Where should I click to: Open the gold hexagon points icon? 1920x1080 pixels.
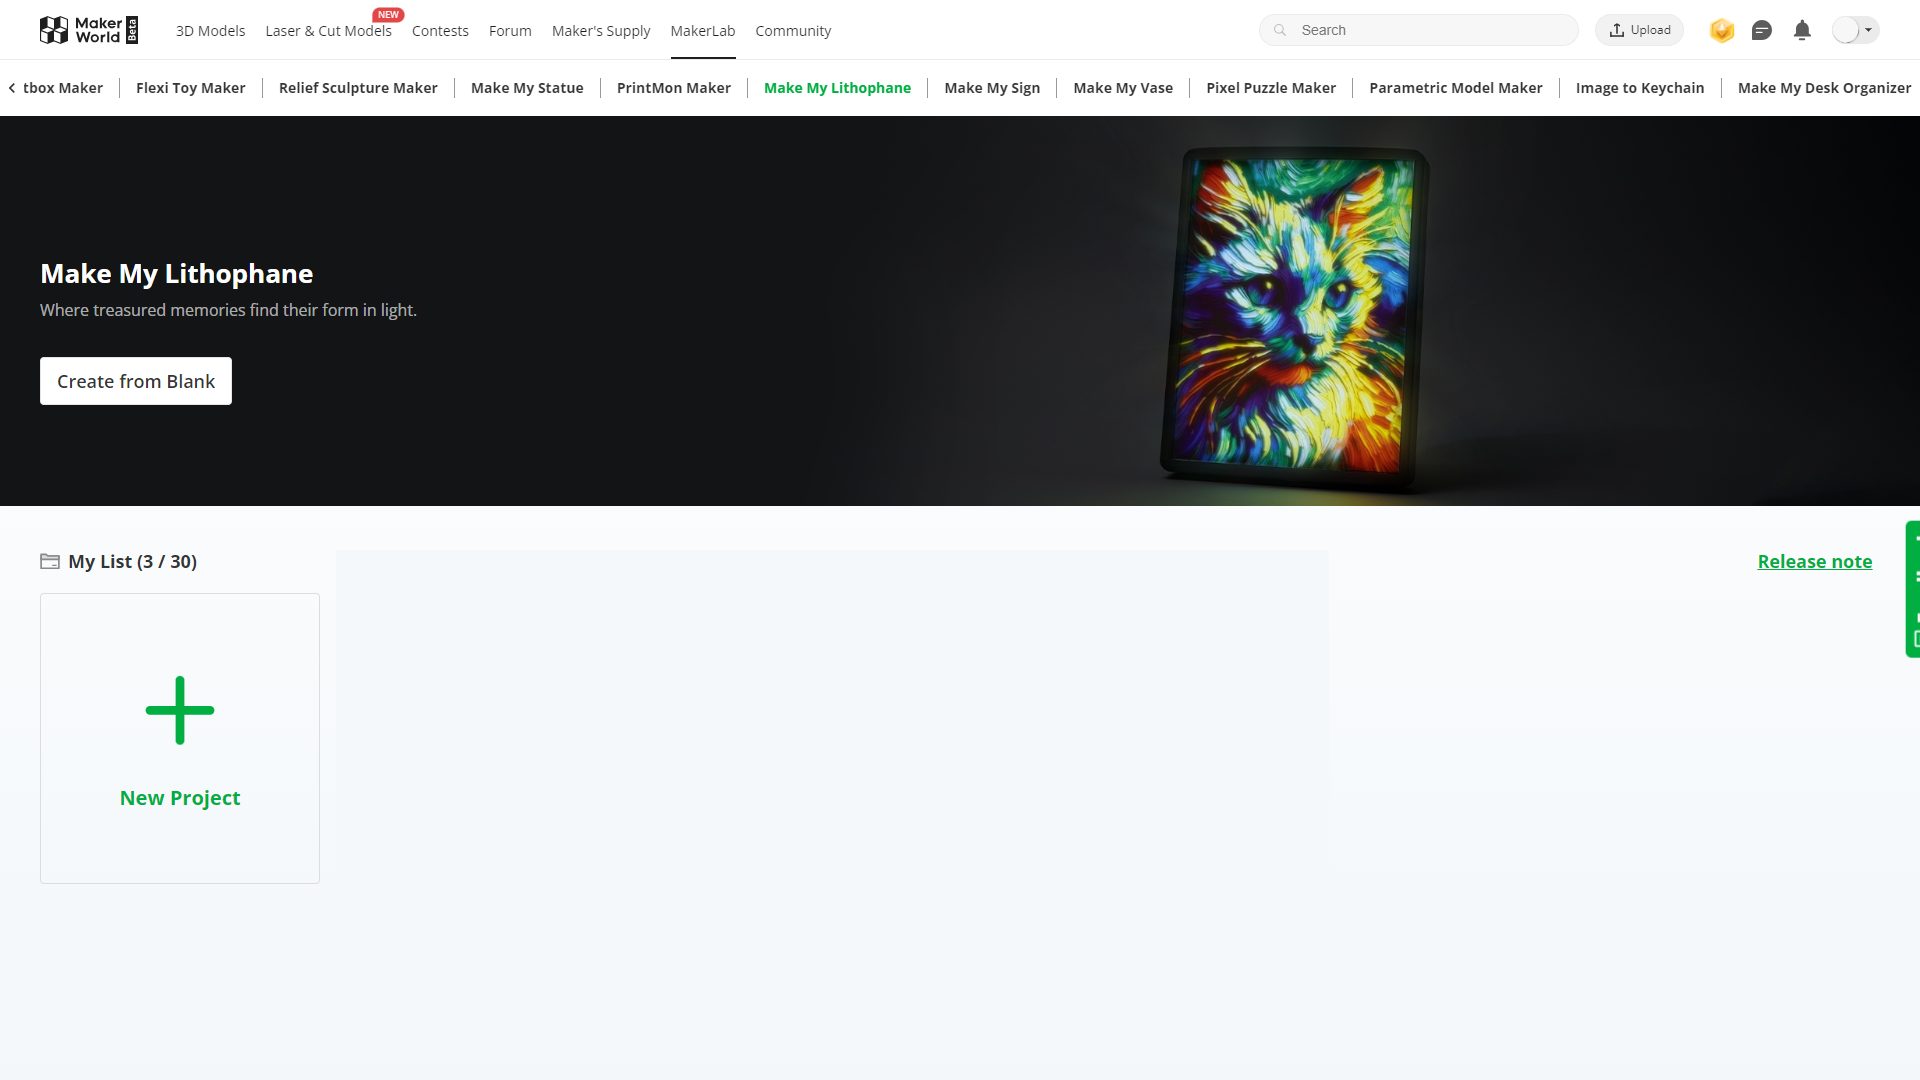tap(1722, 30)
